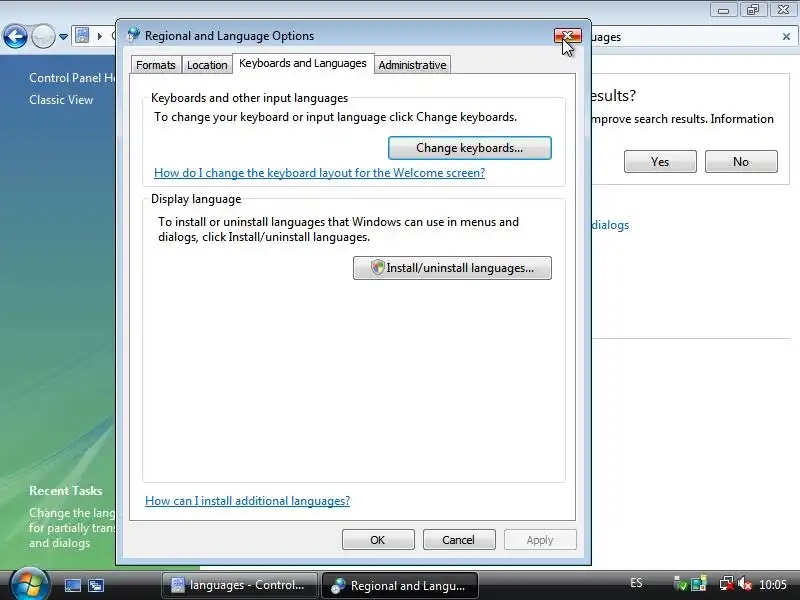Click the tray icon left of the network icon
Screen dimensions: 800x600
(x=698, y=584)
